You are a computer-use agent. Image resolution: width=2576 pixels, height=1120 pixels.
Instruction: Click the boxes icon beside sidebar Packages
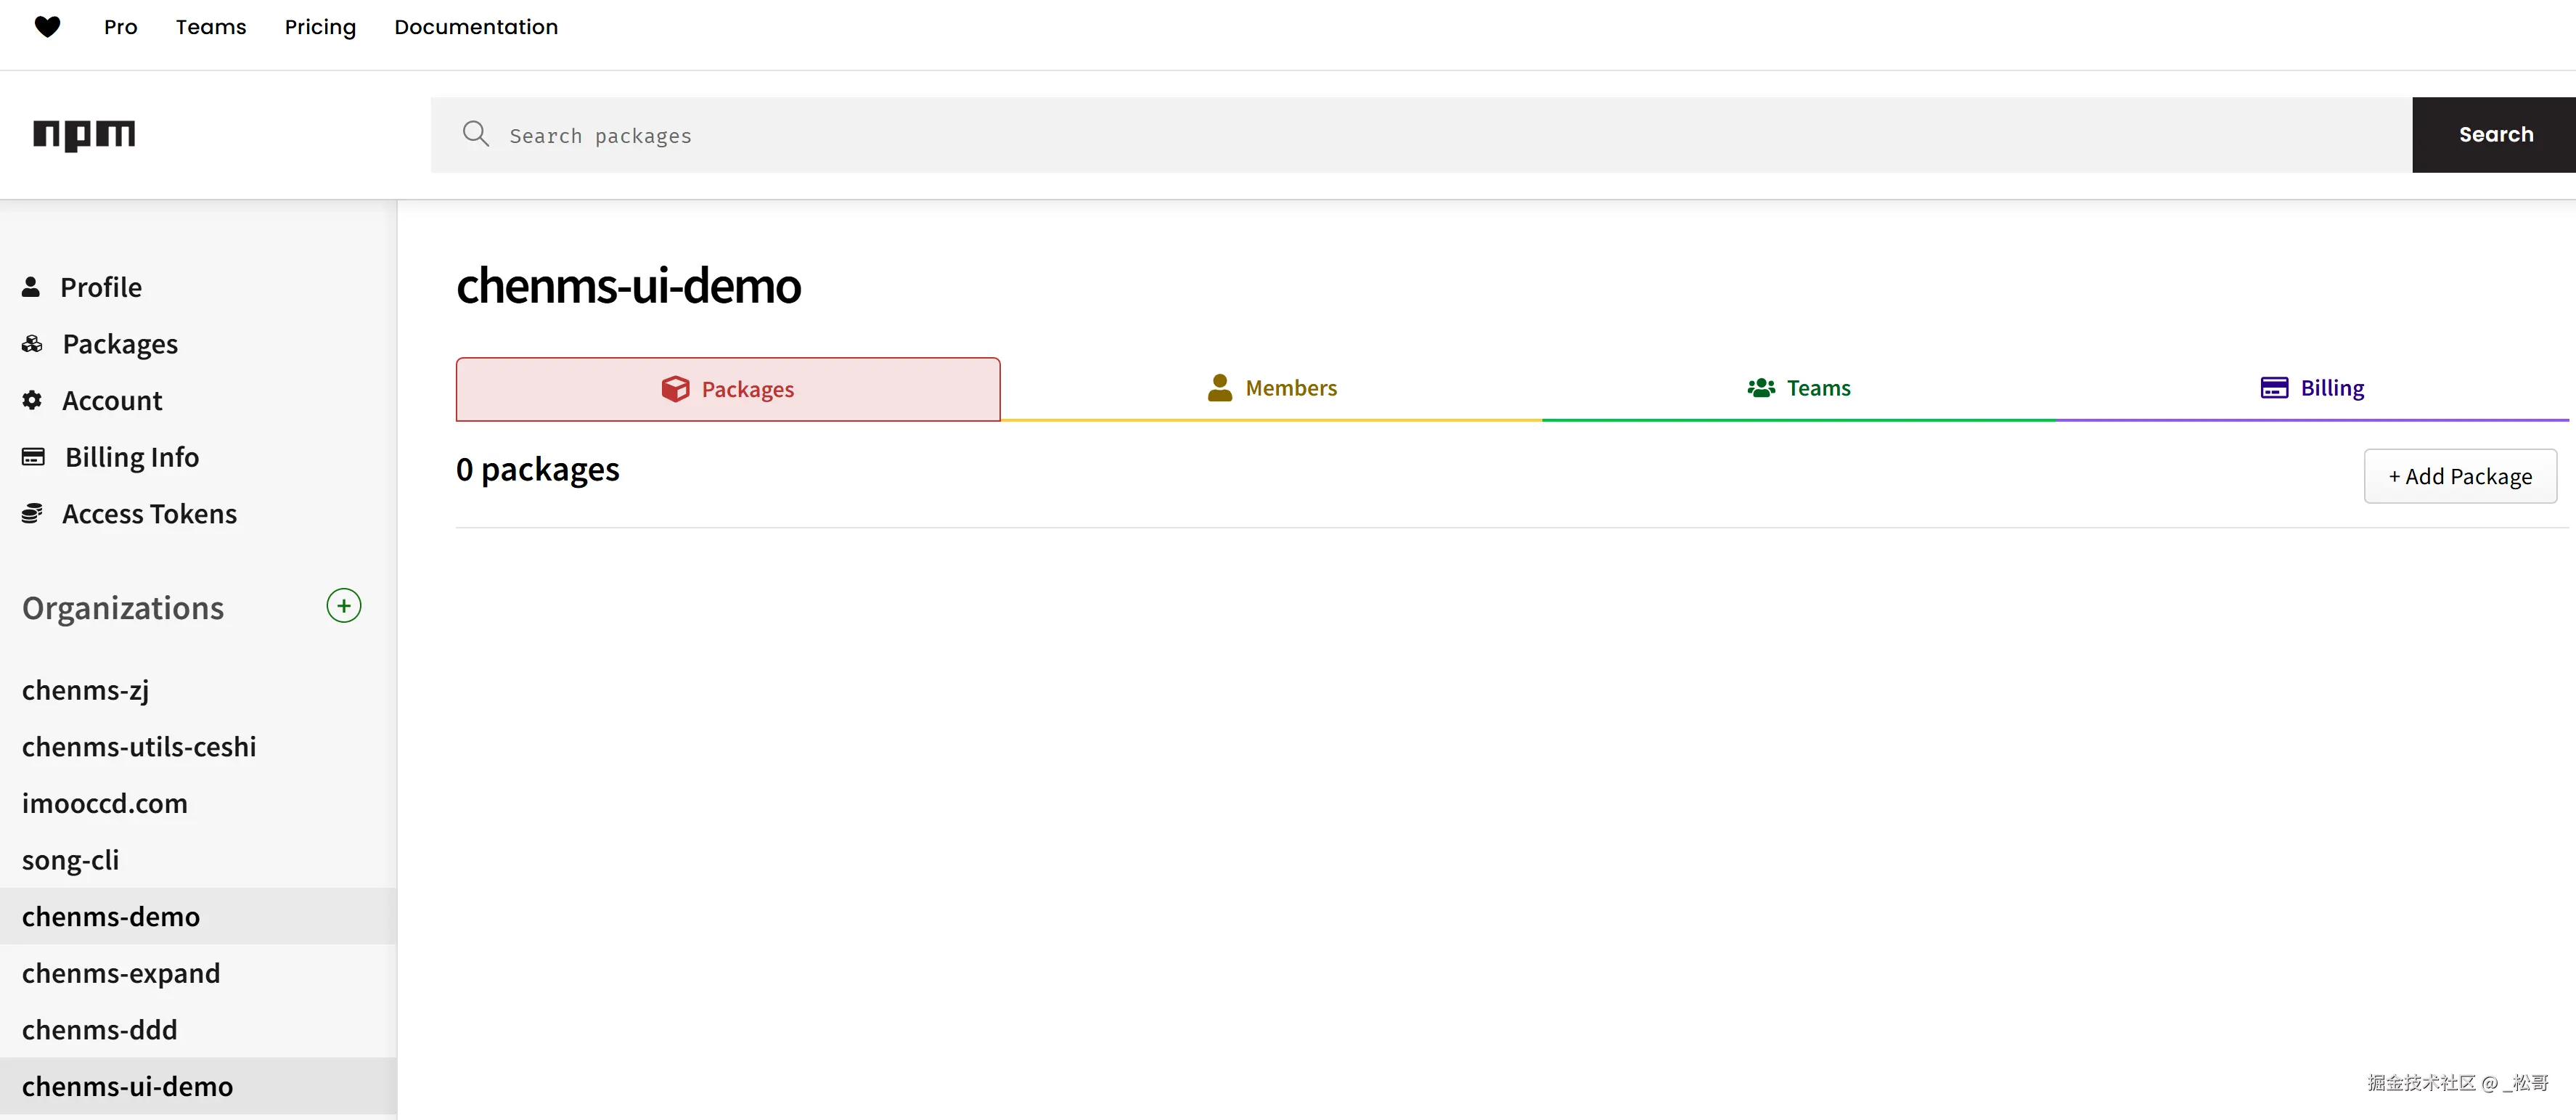32,344
